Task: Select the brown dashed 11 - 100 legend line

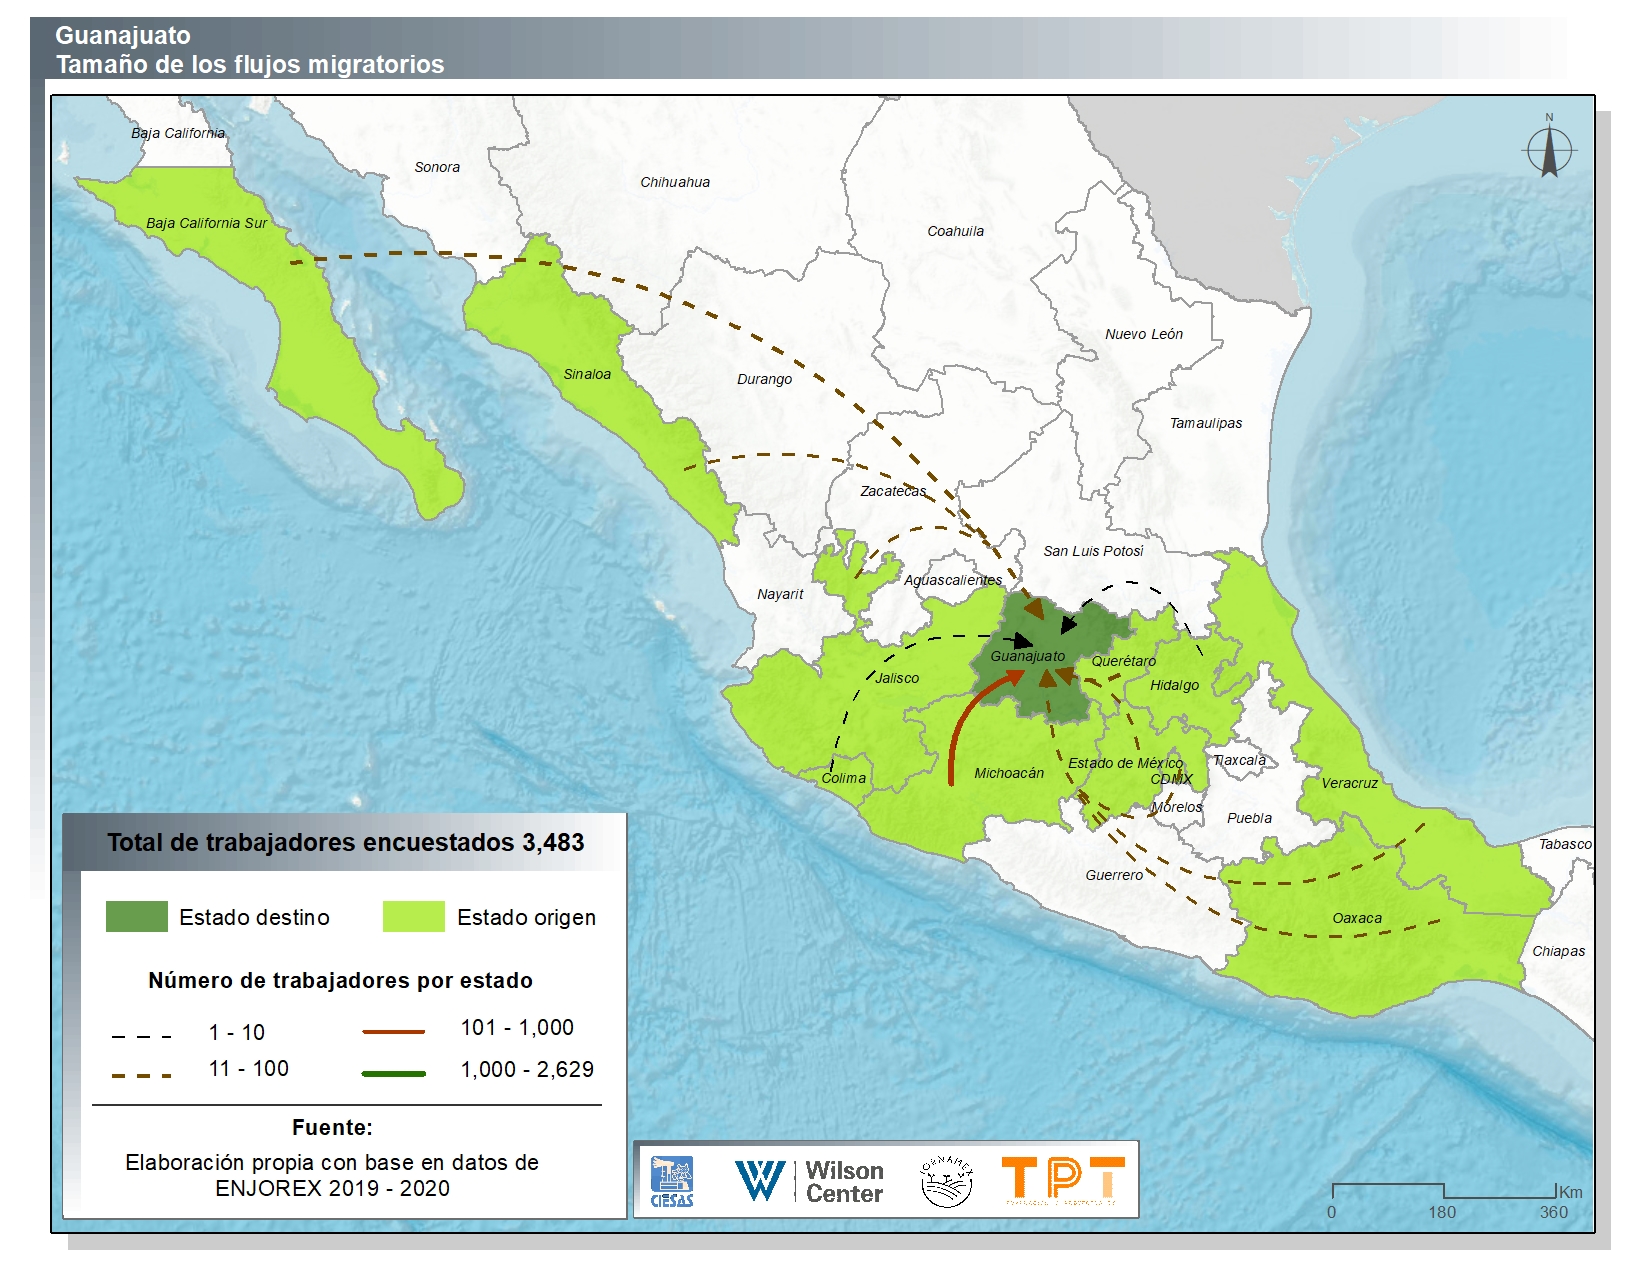Action: pyautogui.click(x=141, y=1075)
